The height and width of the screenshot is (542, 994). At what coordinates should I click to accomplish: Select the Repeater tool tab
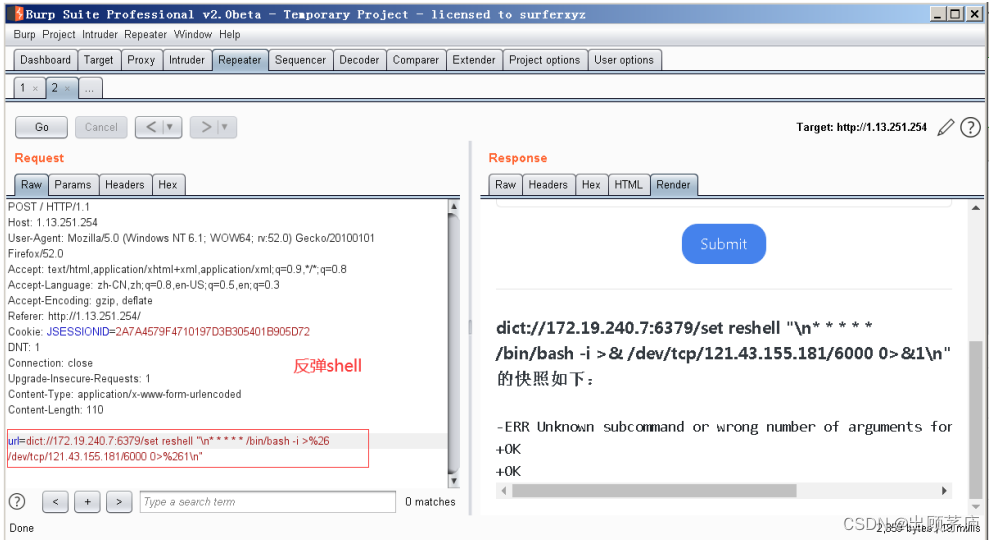pos(240,60)
